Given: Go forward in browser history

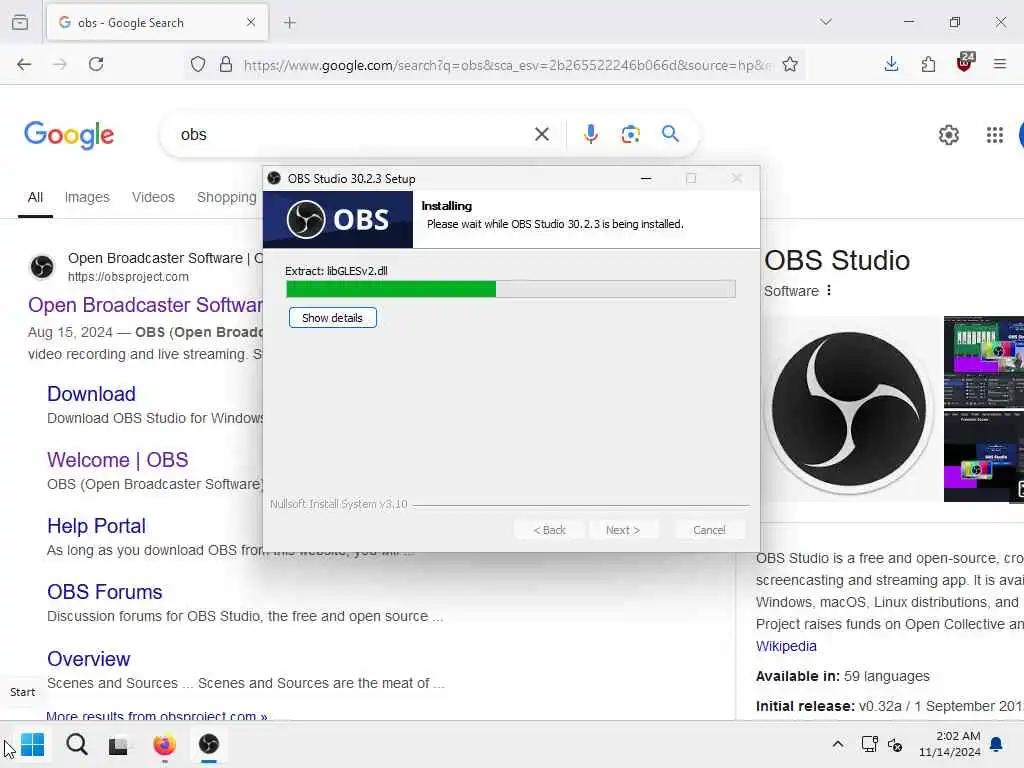Looking at the screenshot, I should [x=60, y=64].
